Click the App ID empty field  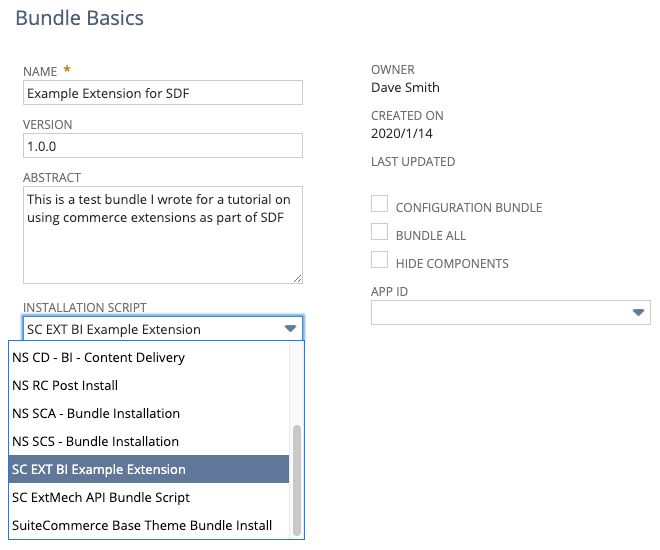pyautogui.click(x=500, y=313)
